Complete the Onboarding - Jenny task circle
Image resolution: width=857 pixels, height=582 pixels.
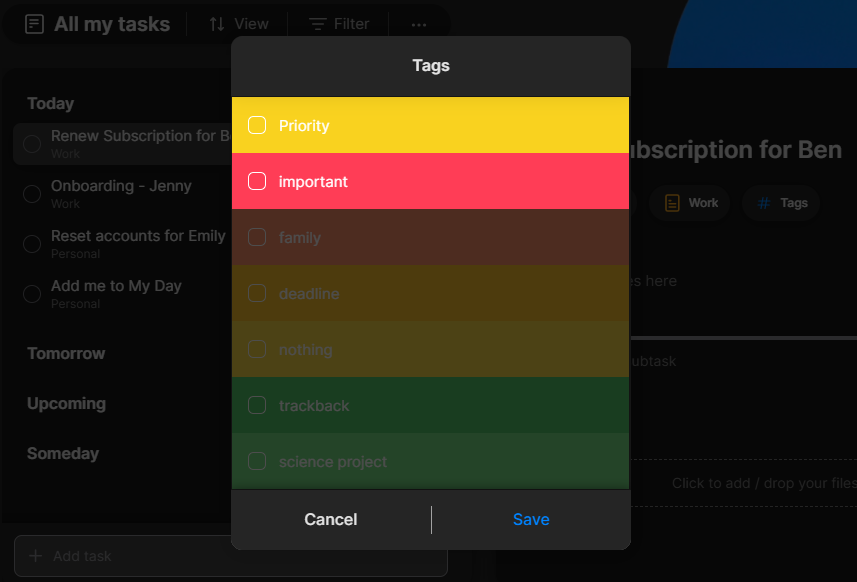click(x=32, y=193)
